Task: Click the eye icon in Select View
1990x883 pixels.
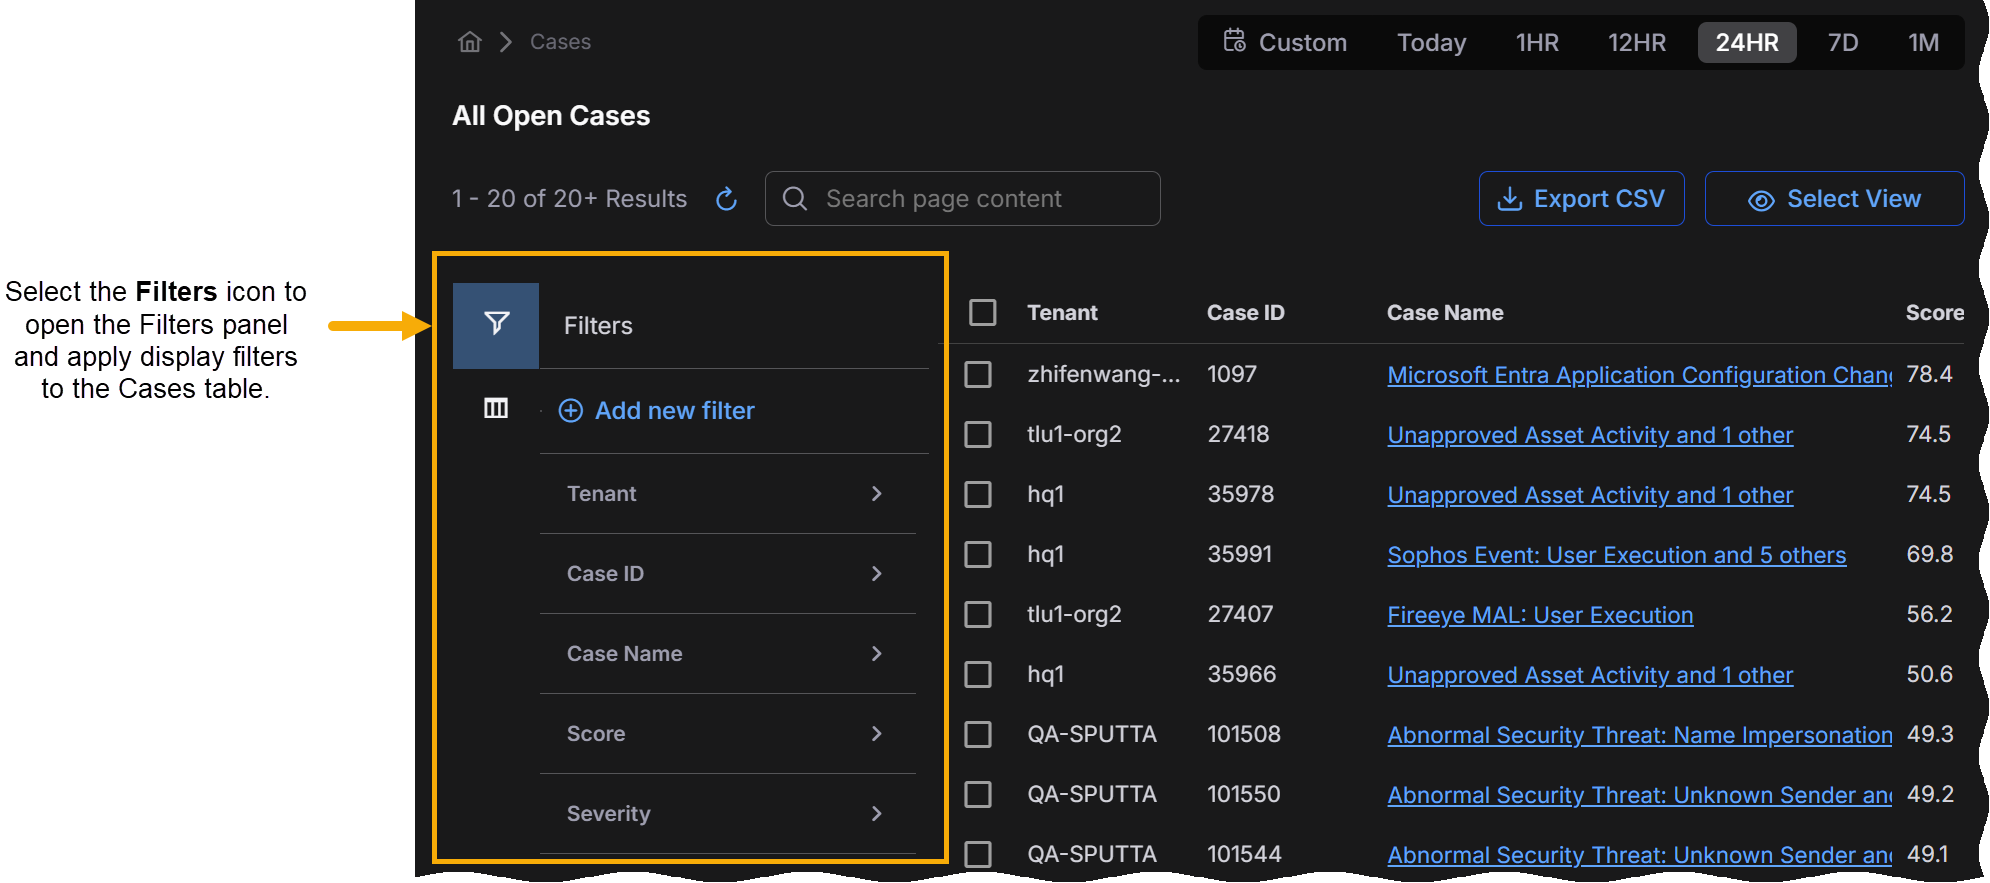Action: click(x=1761, y=200)
